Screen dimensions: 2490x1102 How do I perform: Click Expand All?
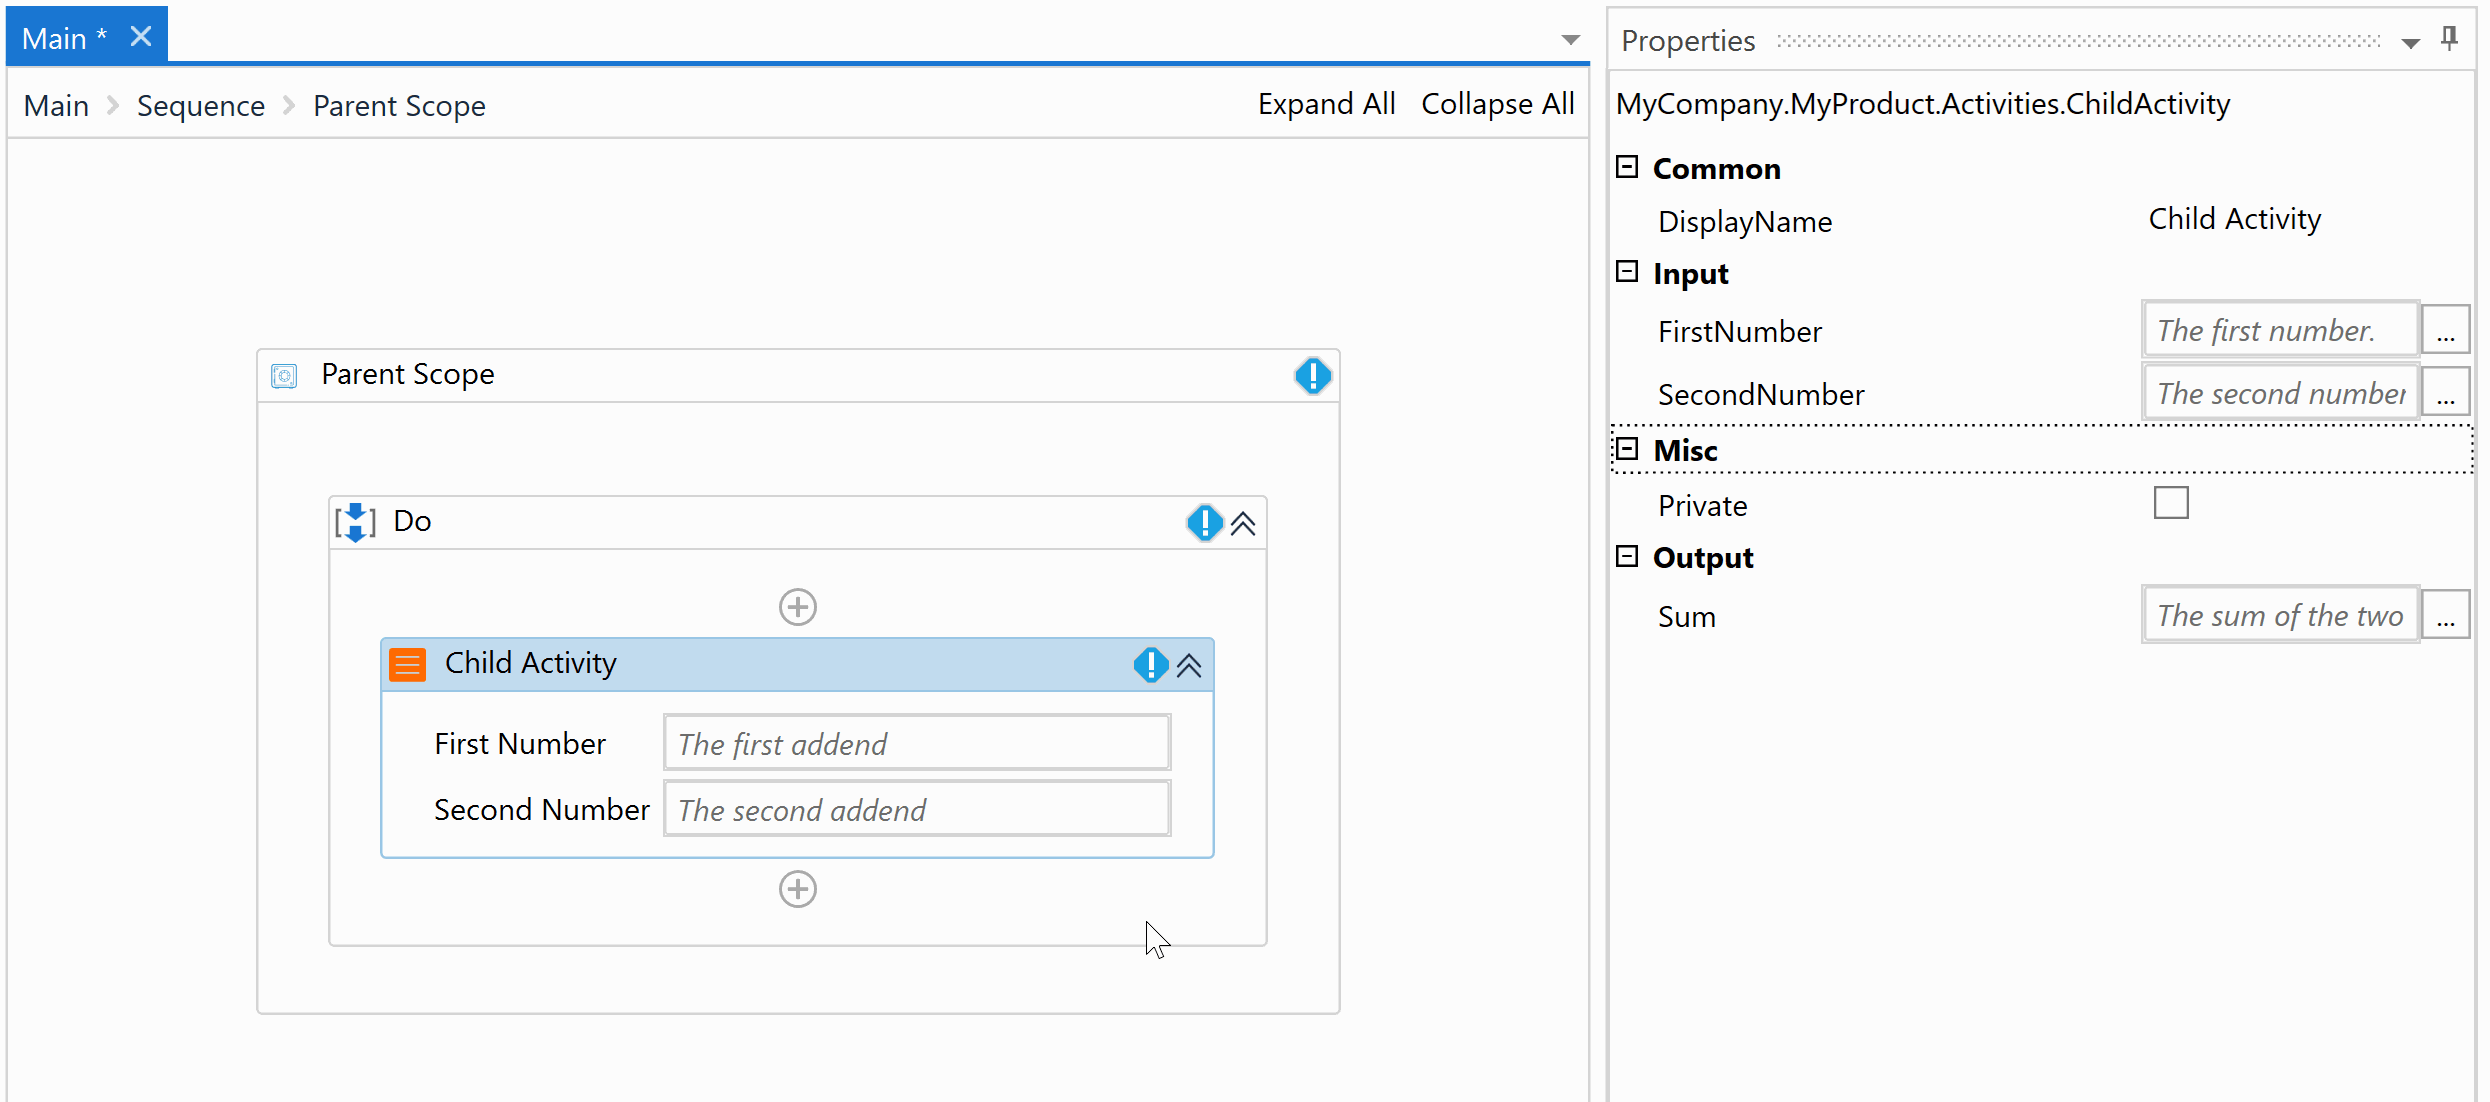pos(1326,104)
